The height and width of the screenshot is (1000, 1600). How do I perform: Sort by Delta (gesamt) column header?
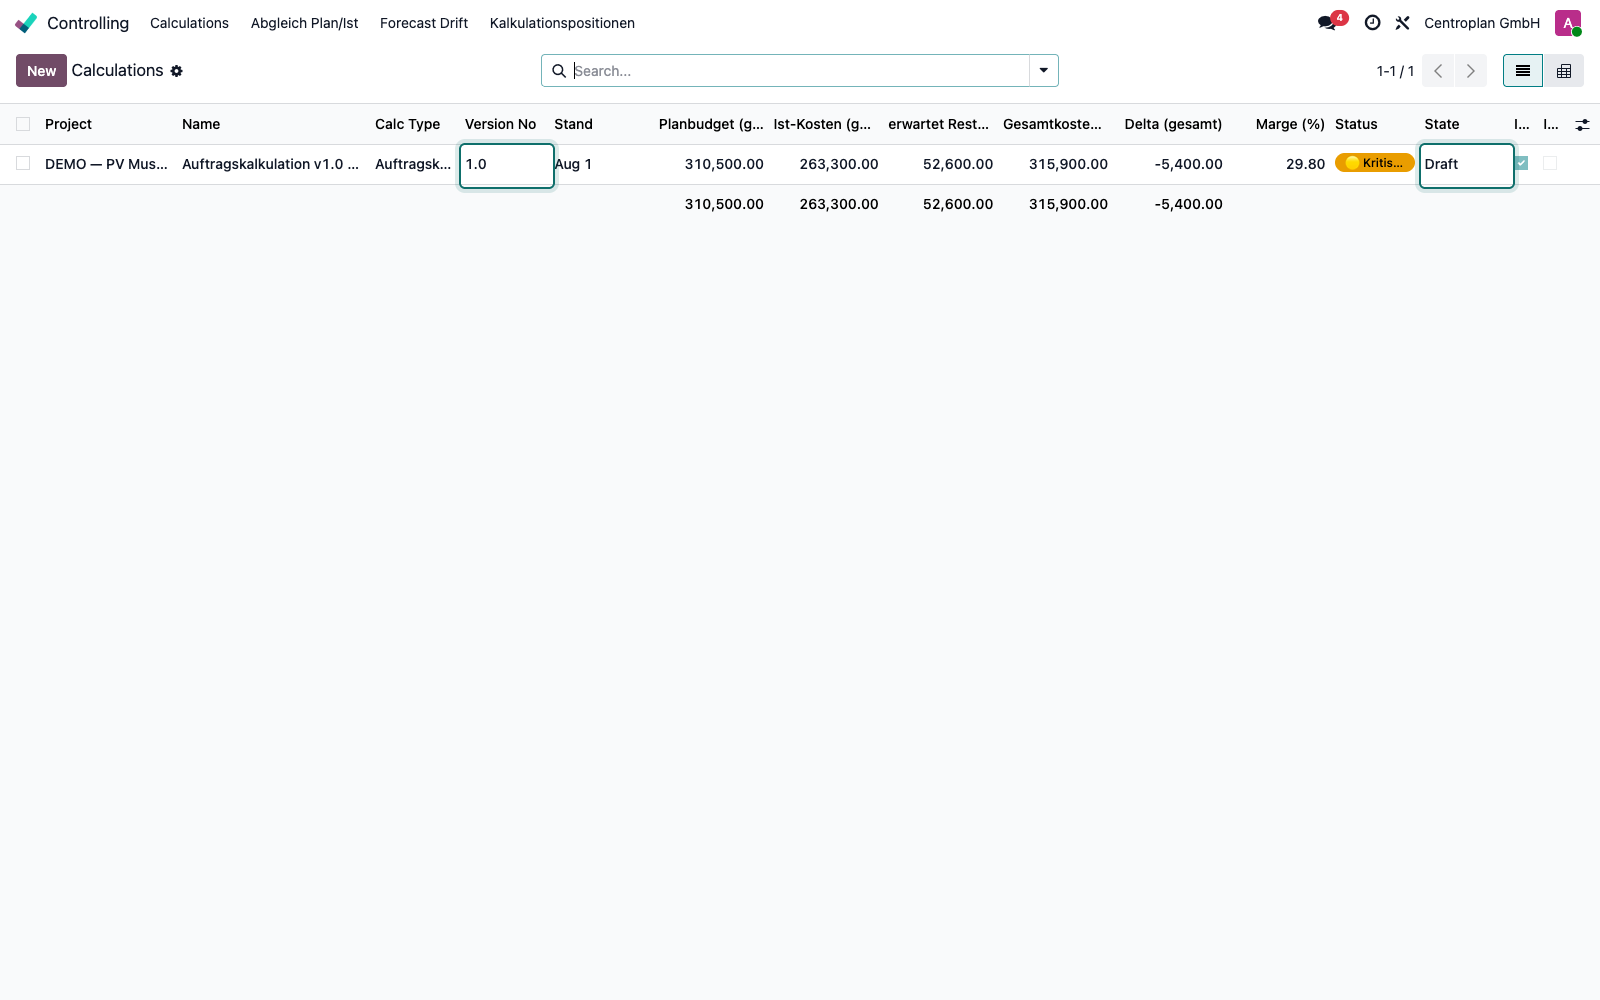coord(1173,124)
